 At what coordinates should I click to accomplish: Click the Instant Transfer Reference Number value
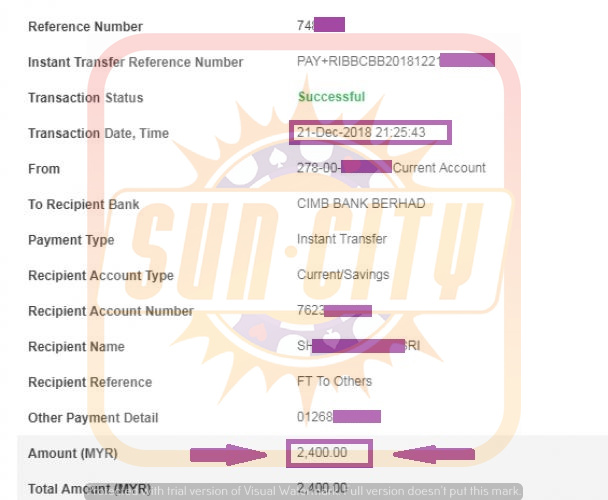396,61
